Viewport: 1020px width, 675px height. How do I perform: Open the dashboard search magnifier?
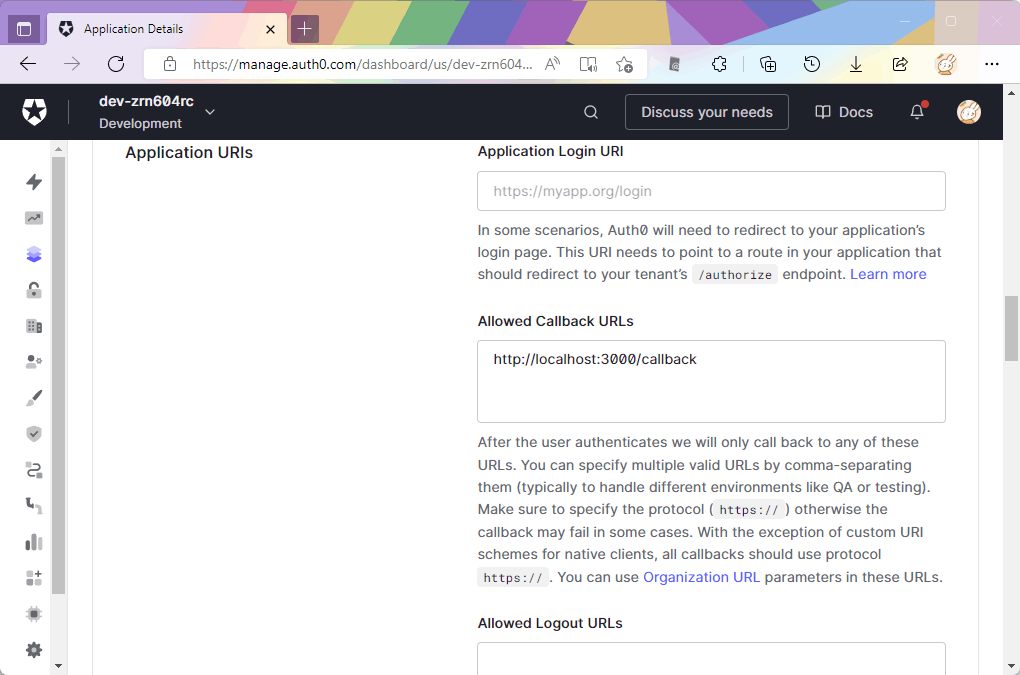pyautogui.click(x=591, y=112)
